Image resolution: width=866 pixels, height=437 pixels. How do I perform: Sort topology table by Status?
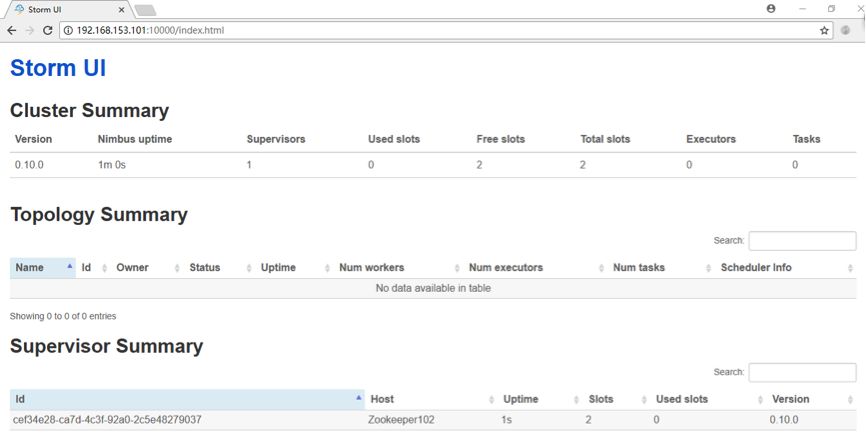point(219,267)
